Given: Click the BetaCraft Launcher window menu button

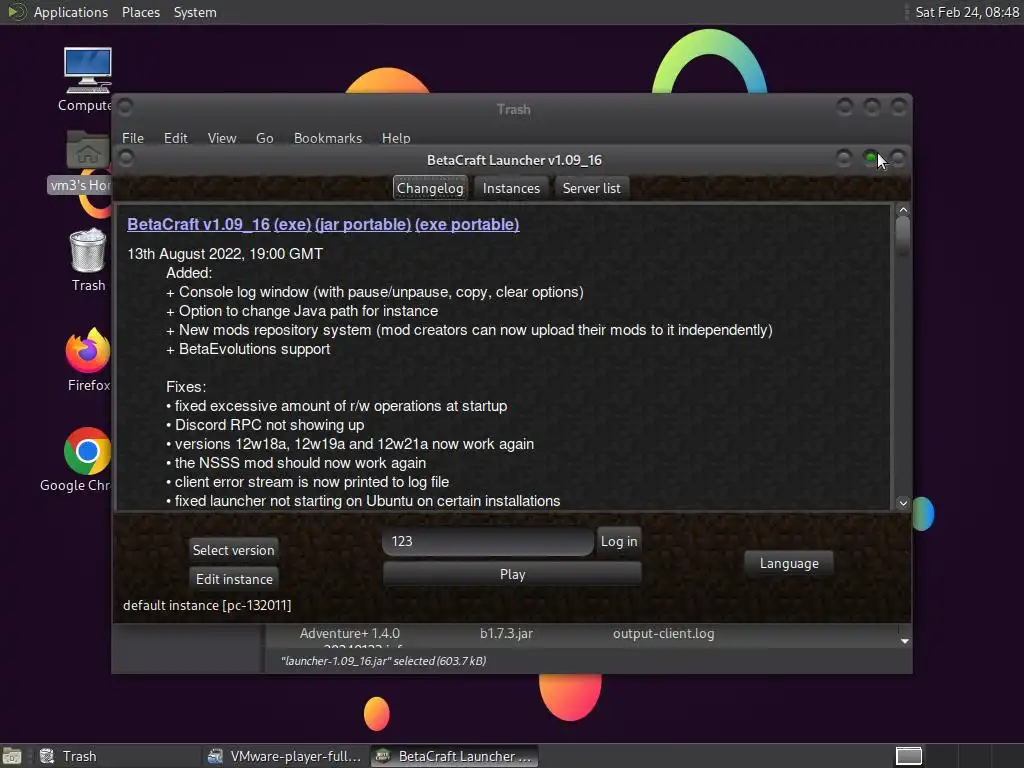Looking at the screenshot, I should [x=127, y=158].
